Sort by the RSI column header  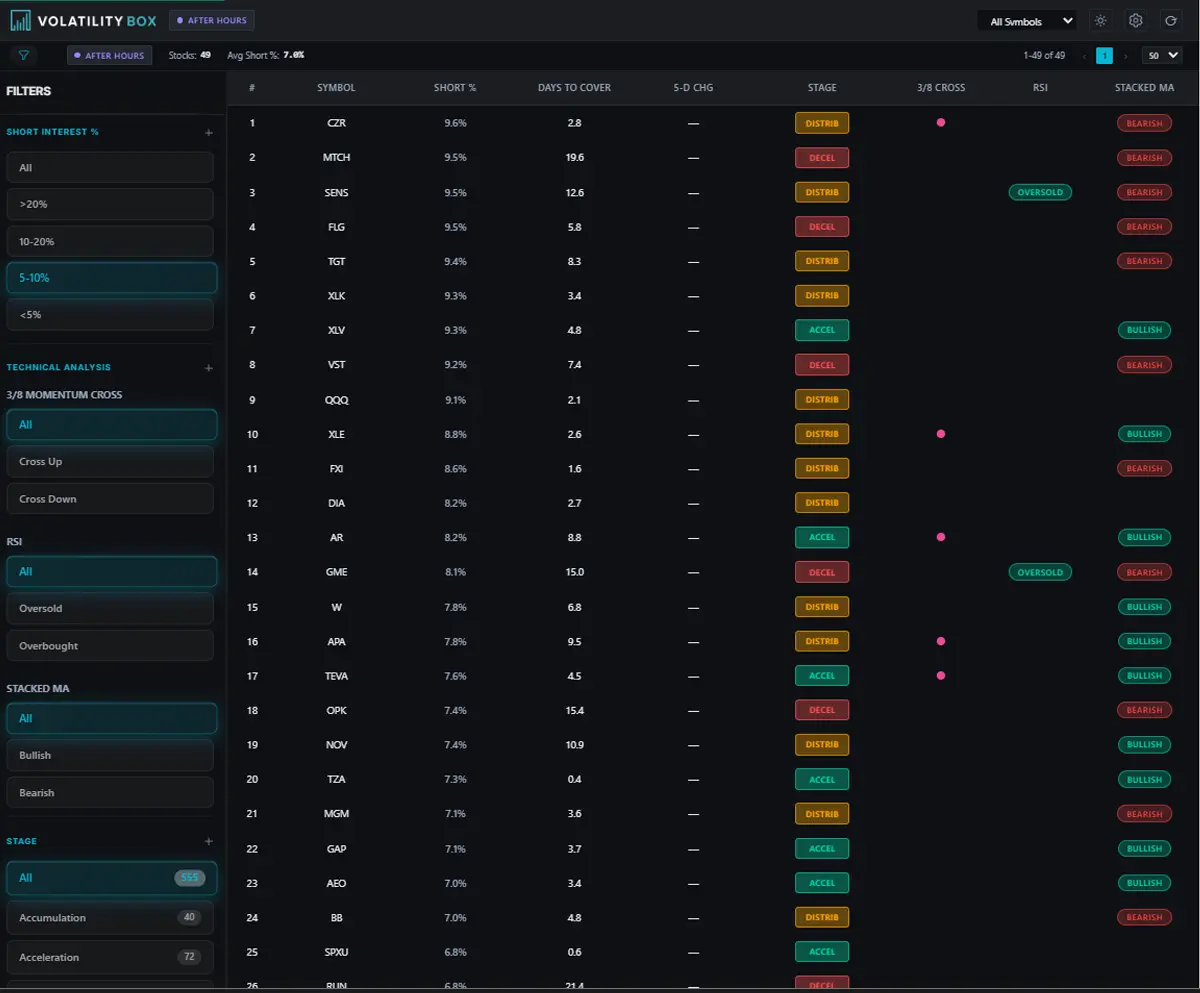[1040, 88]
